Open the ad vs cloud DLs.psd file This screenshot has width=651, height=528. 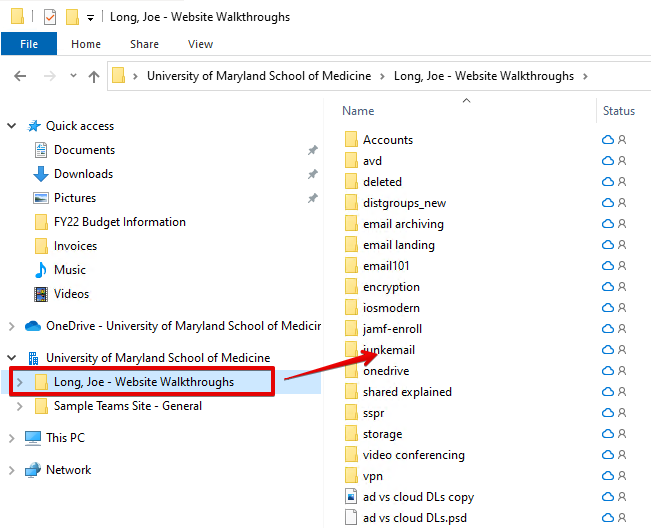(x=403, y=518)
